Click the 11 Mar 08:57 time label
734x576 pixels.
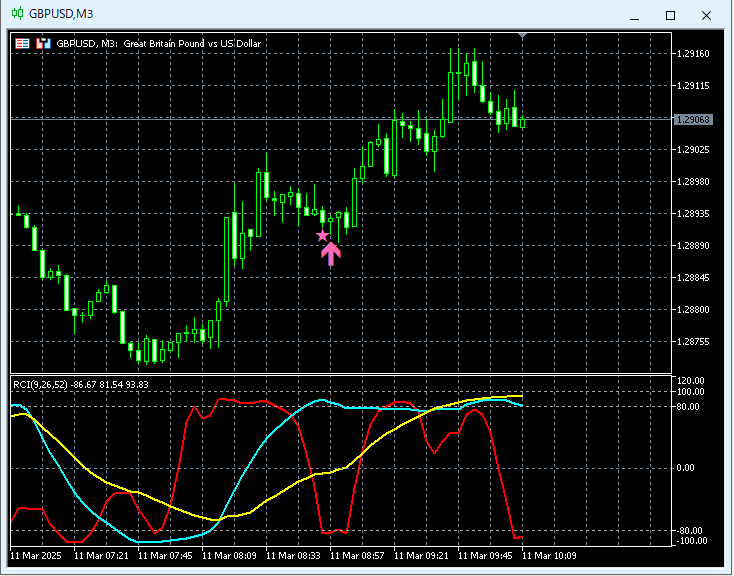pos(357,556)
